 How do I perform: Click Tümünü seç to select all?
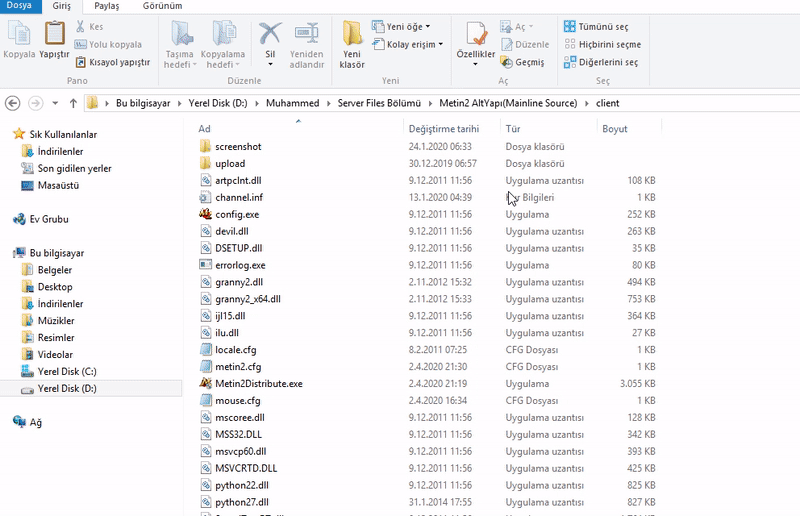click(x=596, y=27)
